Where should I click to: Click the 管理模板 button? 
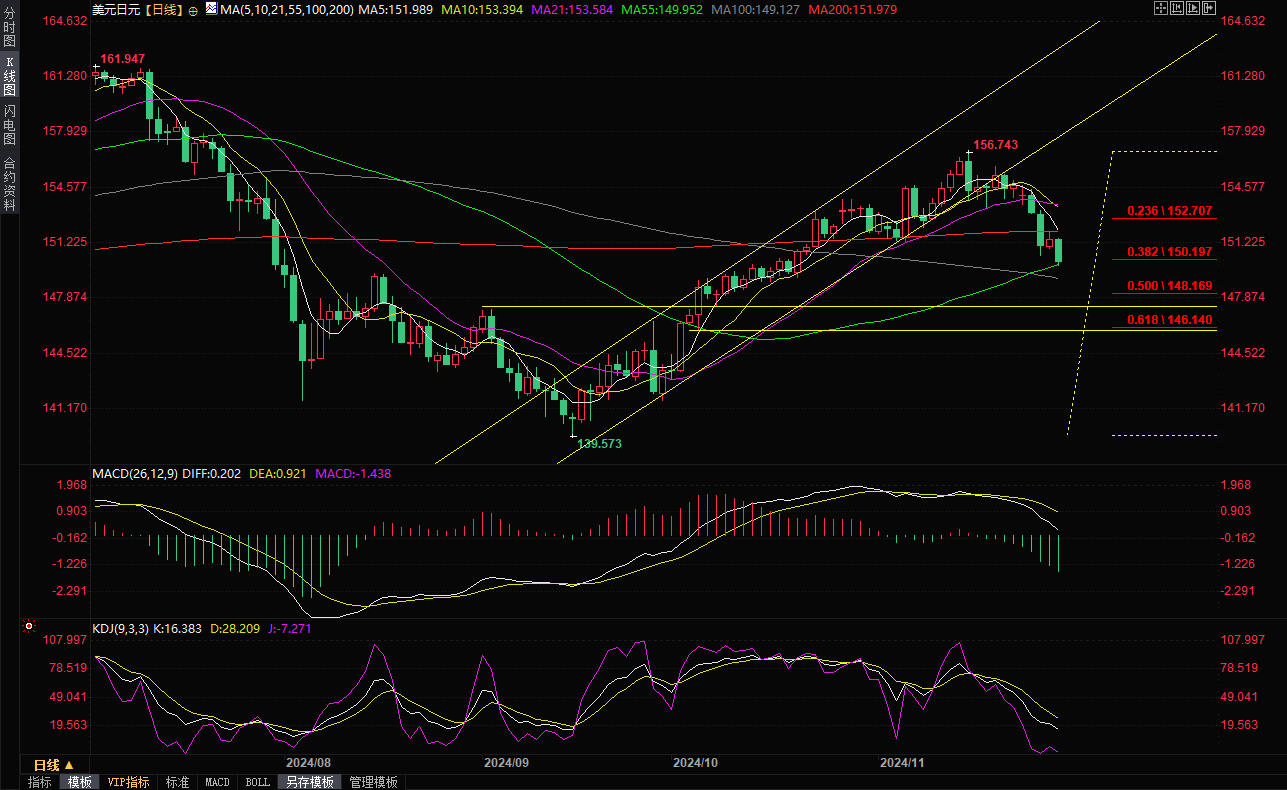pos(373,782)
